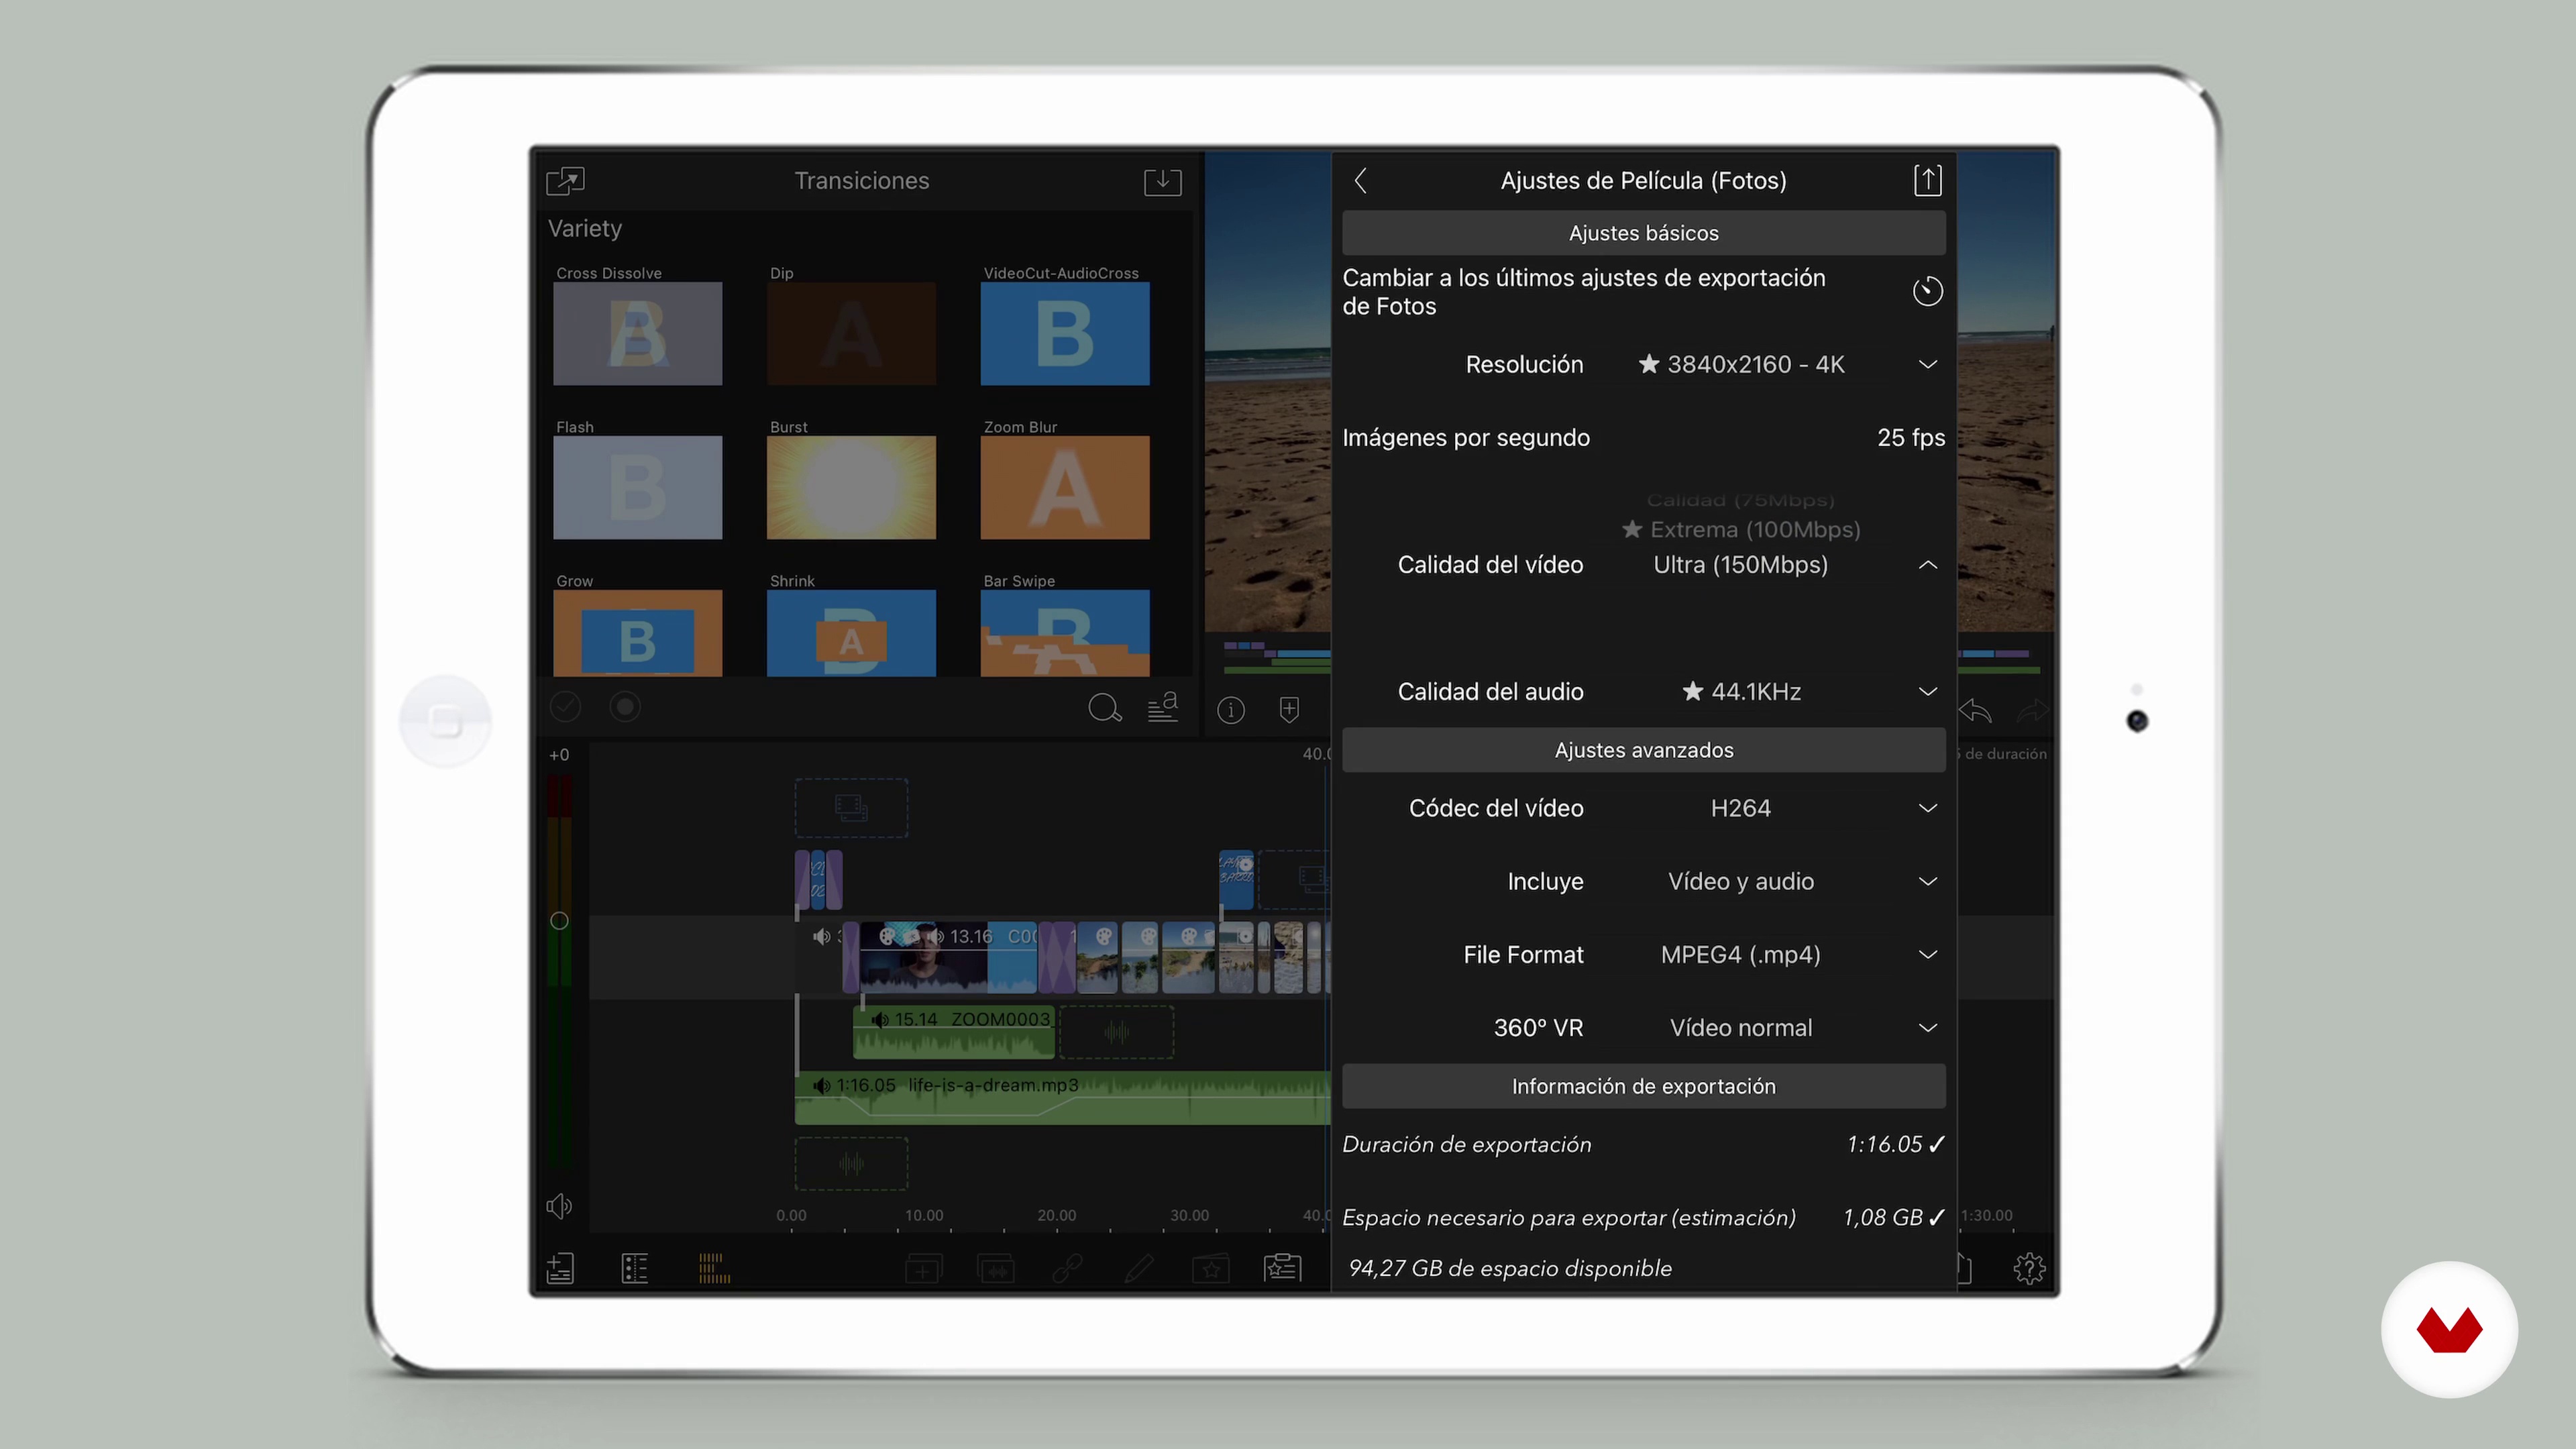
Task: Tap the add audio clip icon in bottom toolbar
Action: point(996,1269)
